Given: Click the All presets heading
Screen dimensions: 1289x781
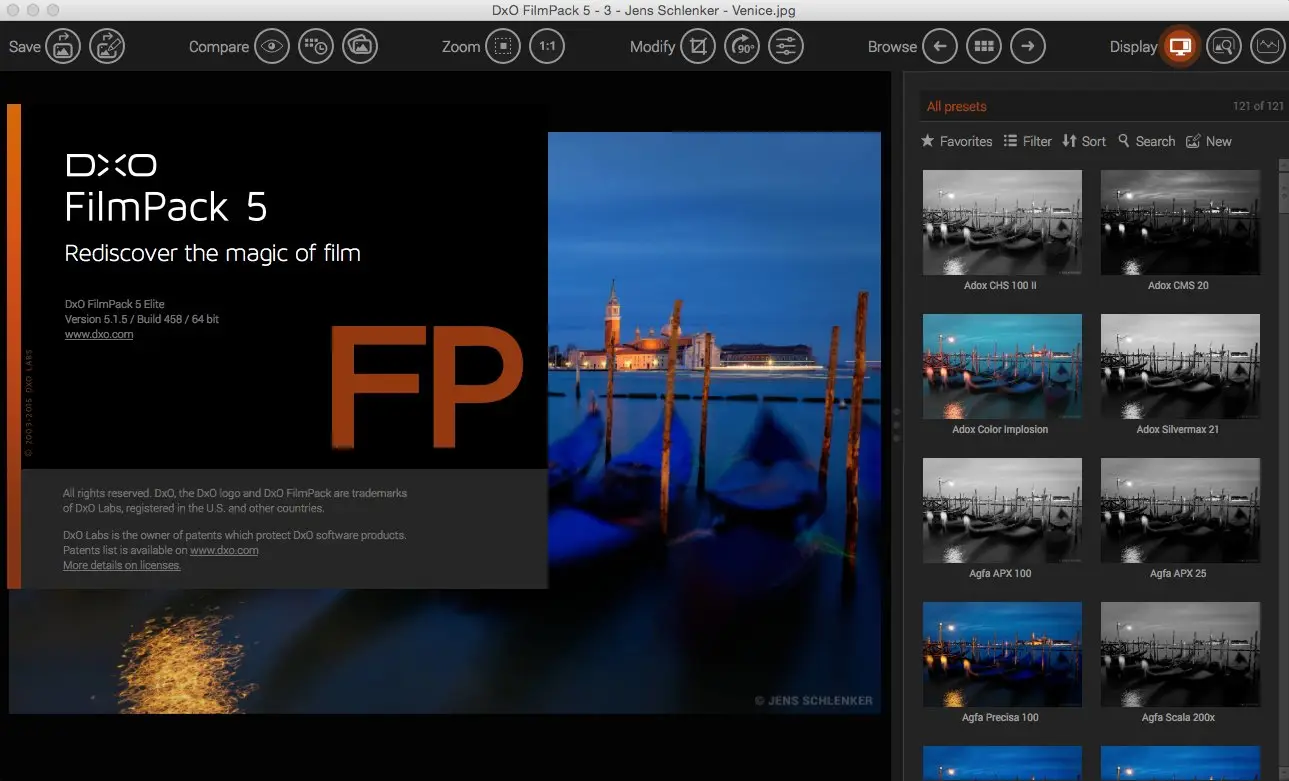Looking at the screenshot, I should pos(956,106).
